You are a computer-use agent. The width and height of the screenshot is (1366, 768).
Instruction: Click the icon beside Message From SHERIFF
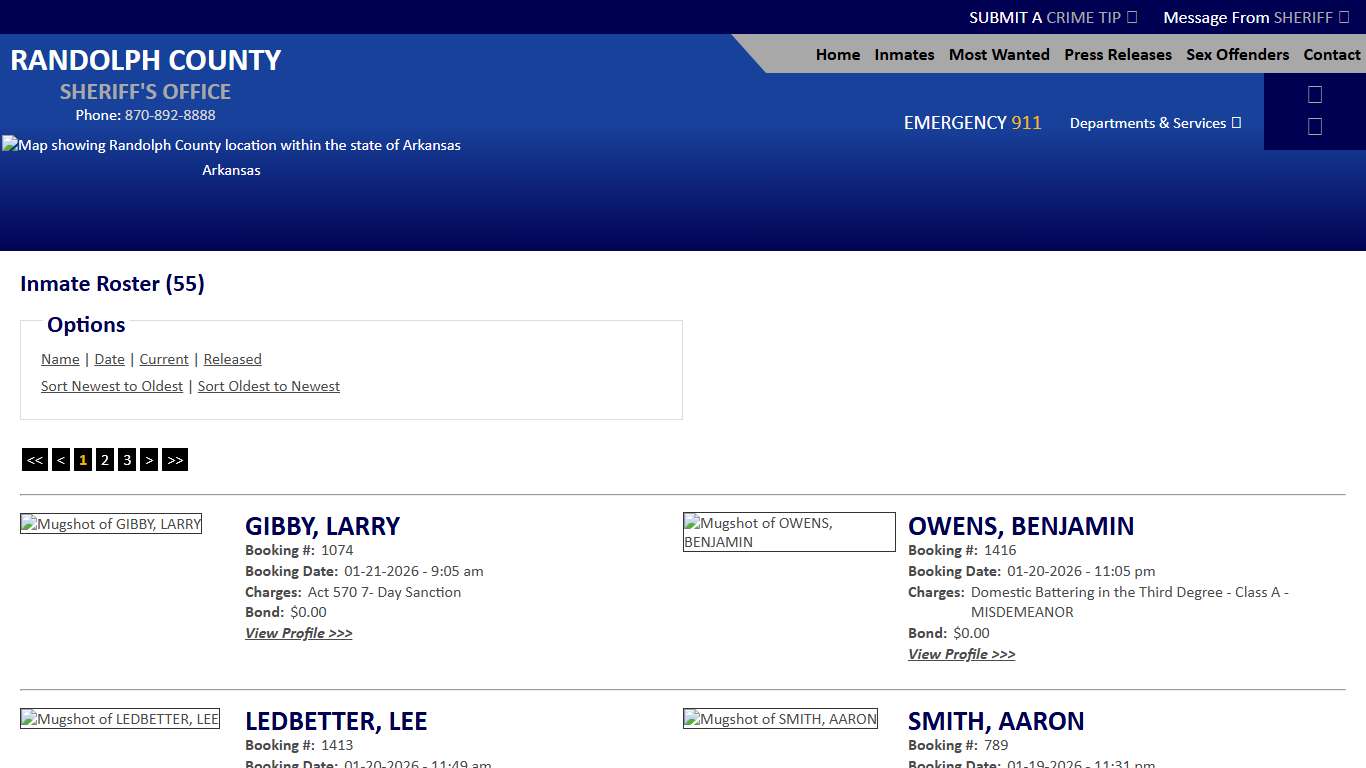tap(1345, 17)
